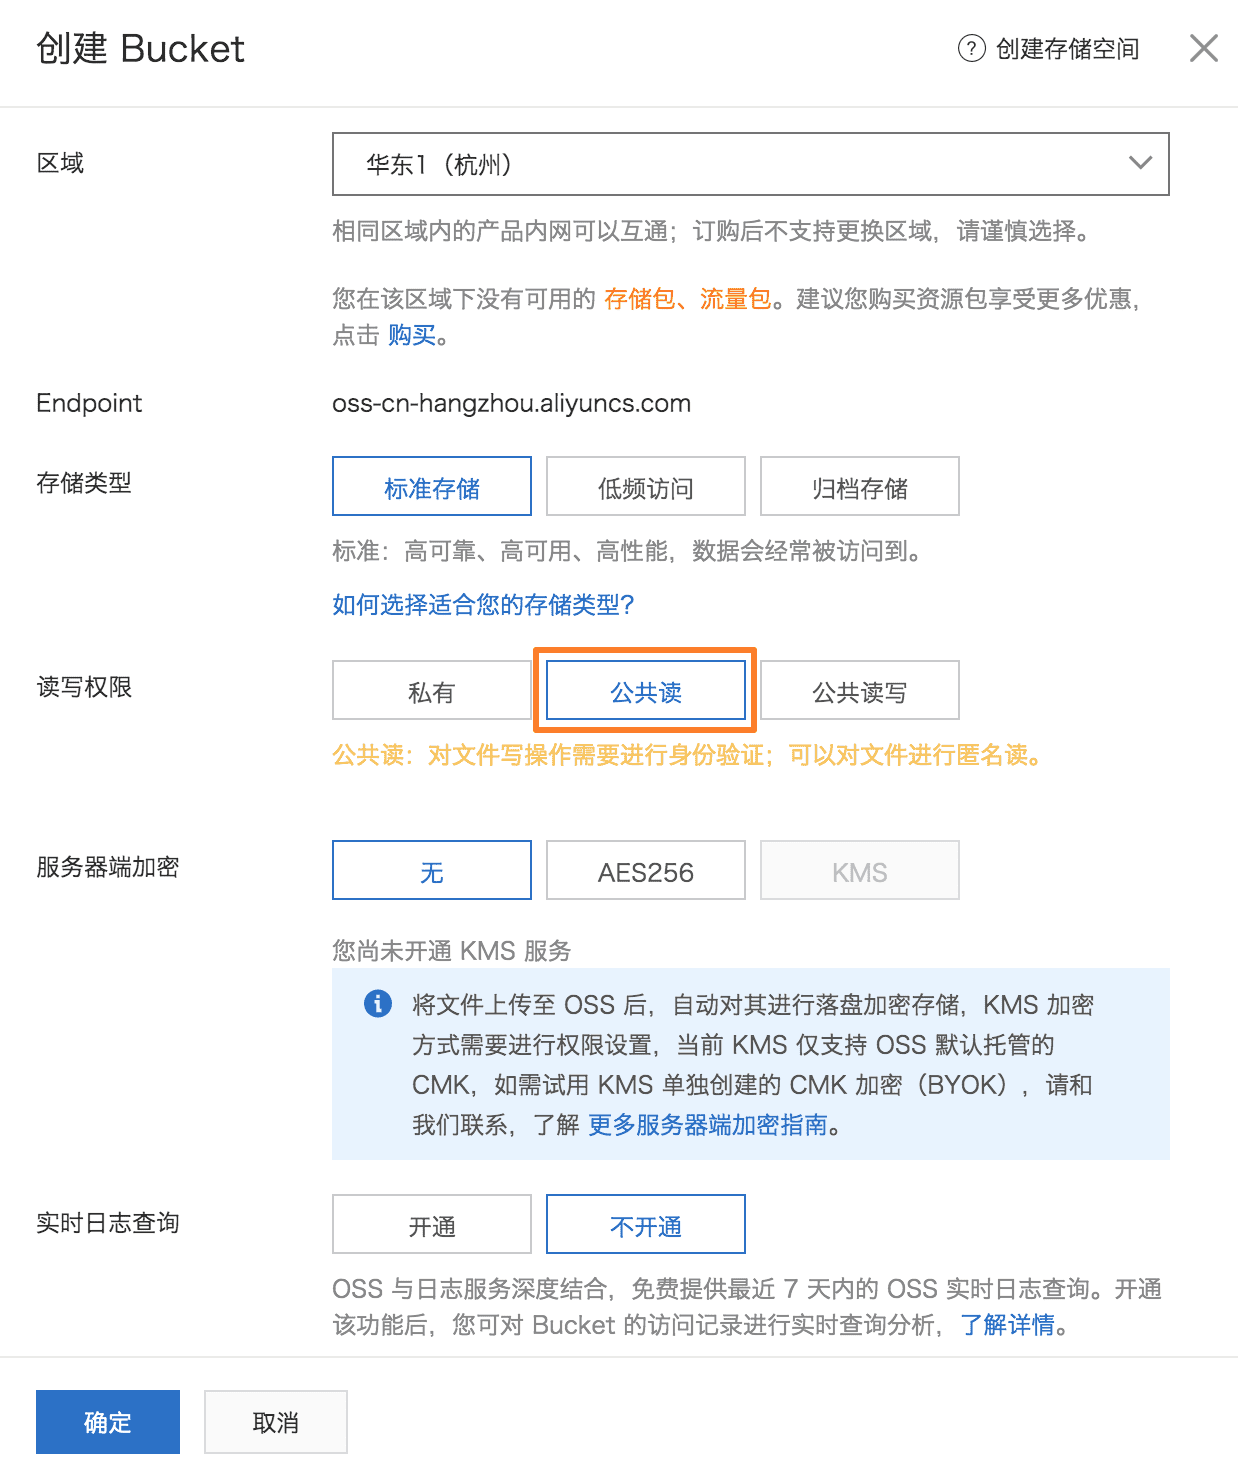Screen dimensions: 1238x1476
Task: Select 标准存储 storage type
Action: (432, 488)
